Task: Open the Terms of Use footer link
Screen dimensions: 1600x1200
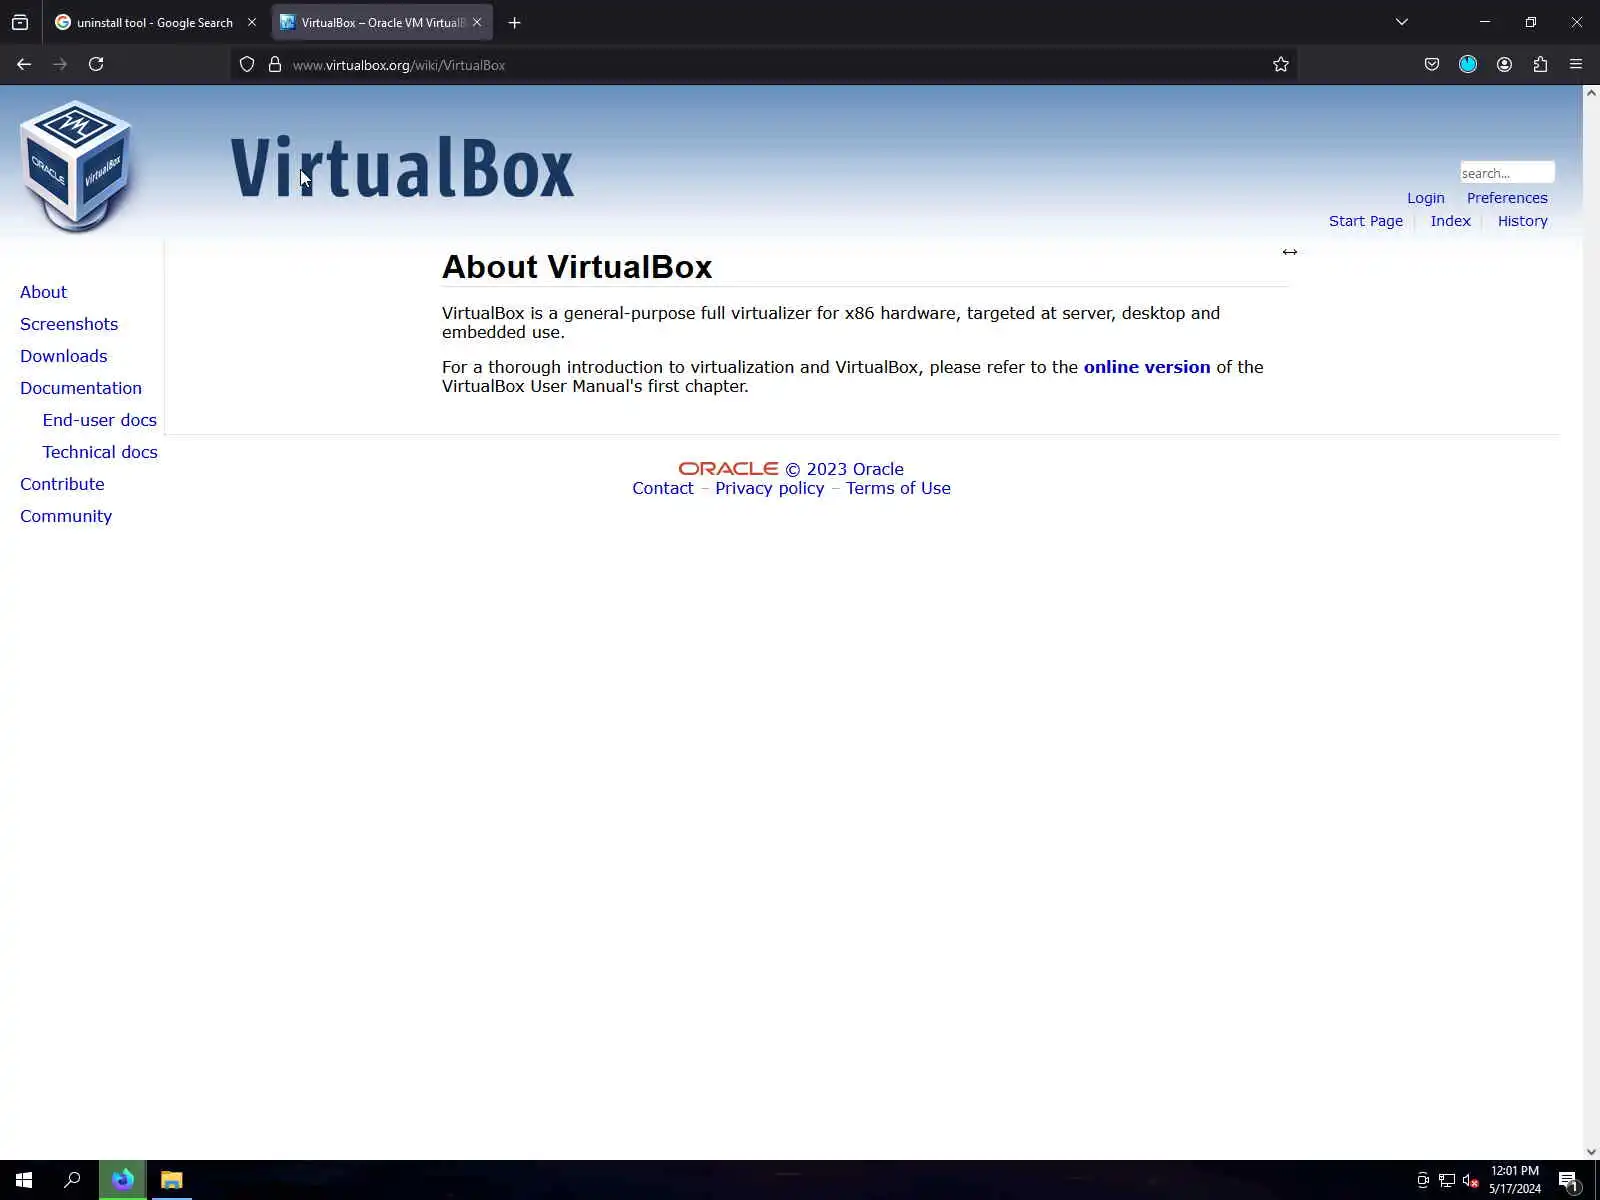Action: tap(898, 488)
